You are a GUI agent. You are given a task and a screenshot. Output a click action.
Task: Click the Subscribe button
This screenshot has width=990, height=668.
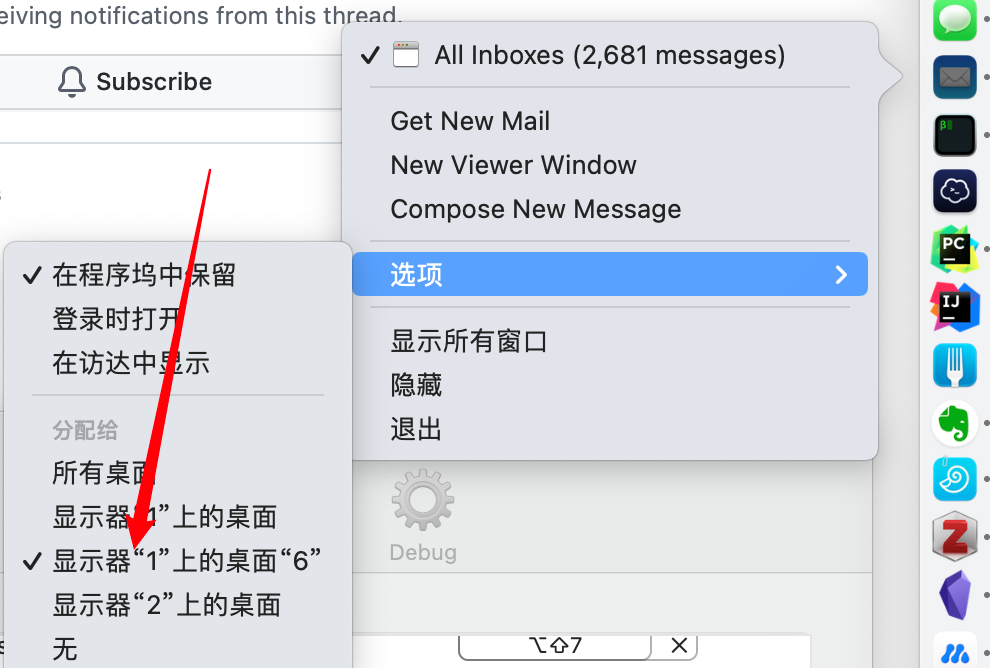tap(135, 82)
